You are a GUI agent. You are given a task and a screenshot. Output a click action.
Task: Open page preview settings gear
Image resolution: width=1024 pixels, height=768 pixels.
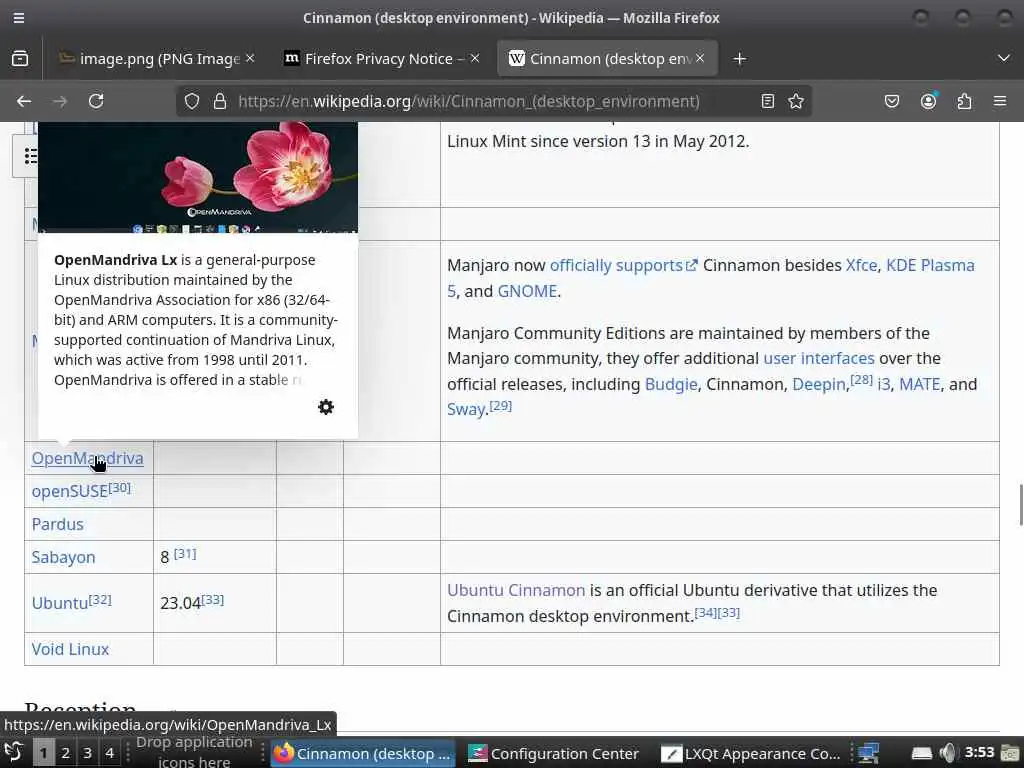click(326, 407)
